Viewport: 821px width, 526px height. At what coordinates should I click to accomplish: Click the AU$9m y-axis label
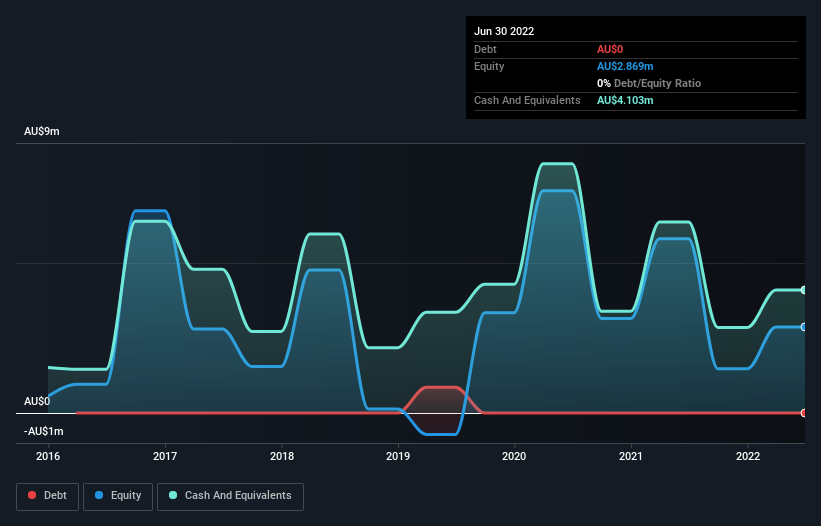pyautogui.click(x=42, y=131)
